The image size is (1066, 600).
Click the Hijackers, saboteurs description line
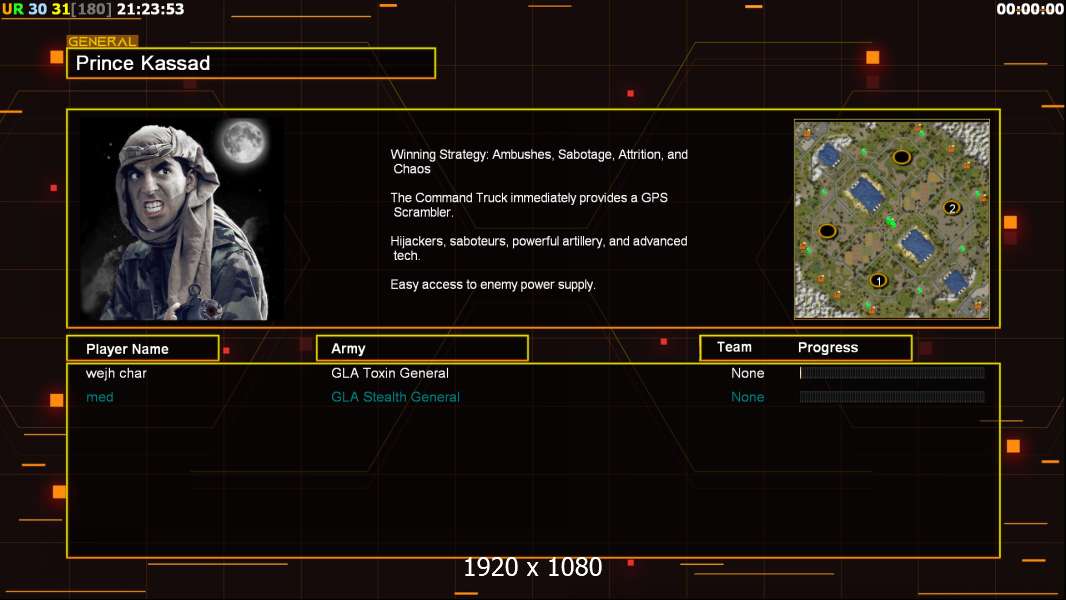pos(538,248)
